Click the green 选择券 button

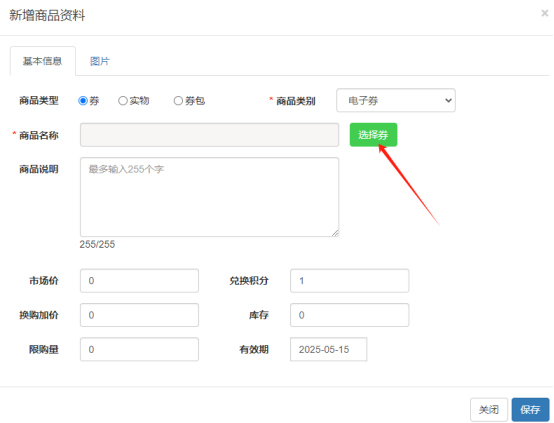tap(373, 135)
